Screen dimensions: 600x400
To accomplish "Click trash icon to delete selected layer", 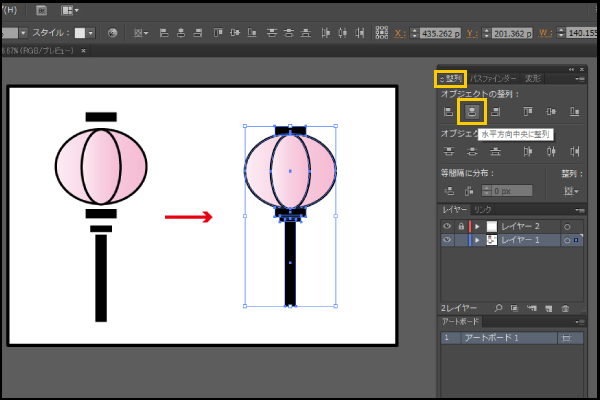I will (x=565, y=308).
